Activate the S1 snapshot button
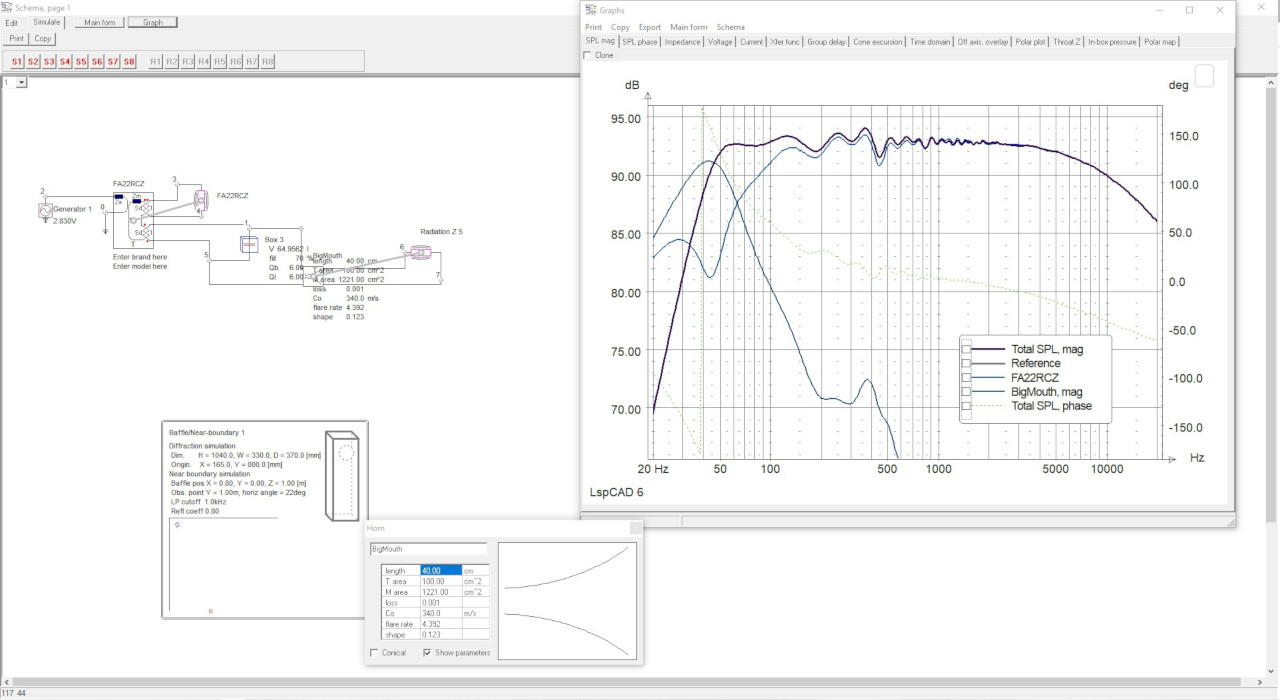This screenshot has width=1280, height=700. pos(17,62)
